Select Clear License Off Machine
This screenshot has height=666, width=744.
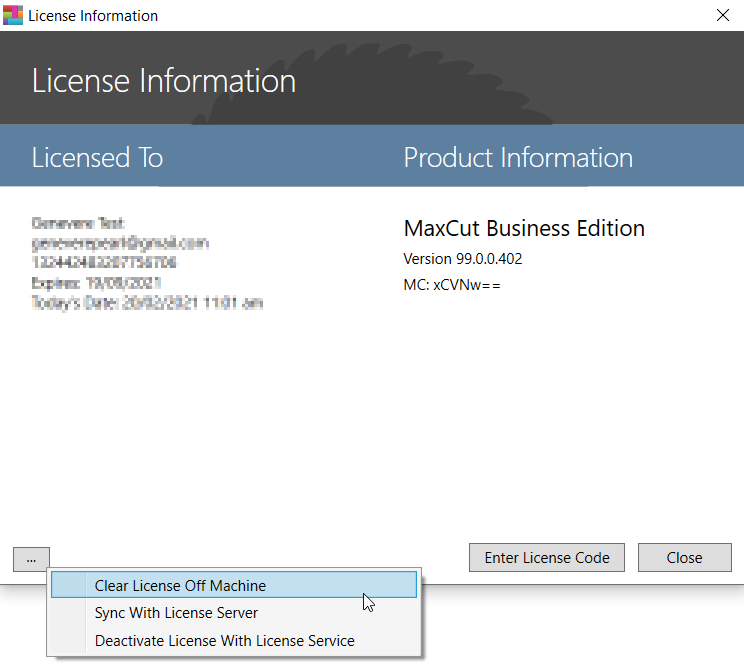point(180,585)
